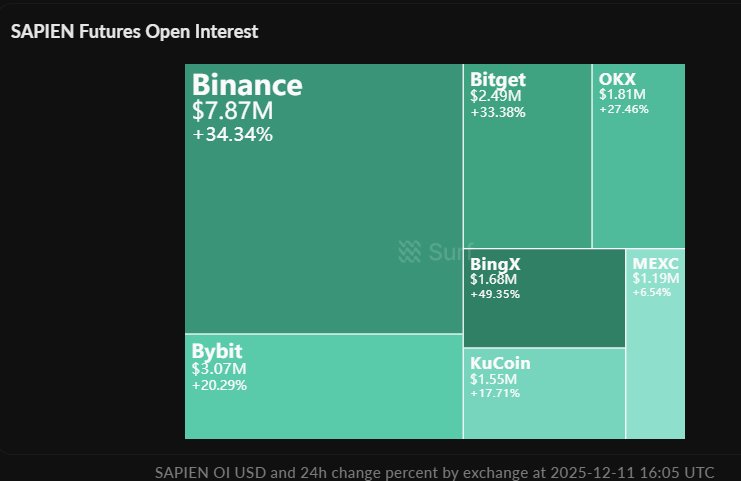Select the BingX tile name

point(494,264)
